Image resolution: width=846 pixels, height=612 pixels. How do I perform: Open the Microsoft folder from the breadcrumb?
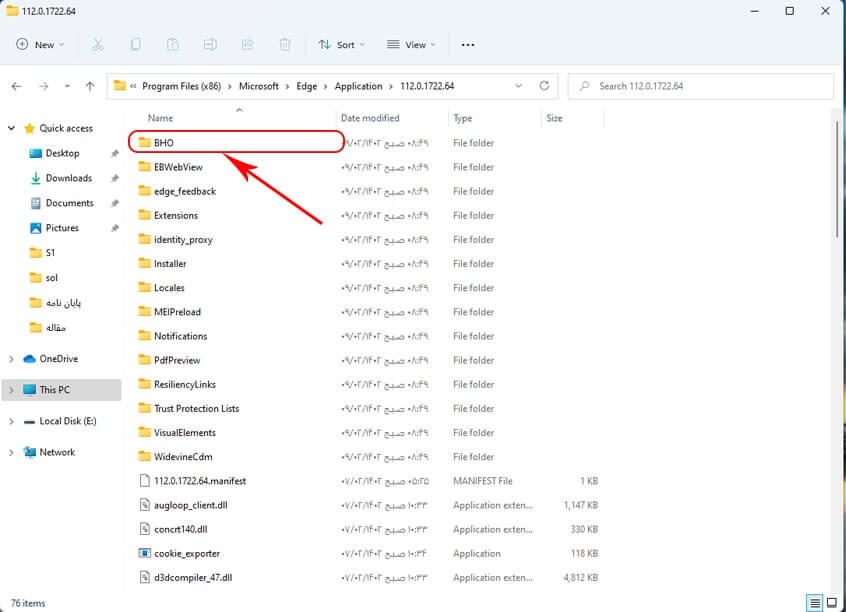(259, 86)
